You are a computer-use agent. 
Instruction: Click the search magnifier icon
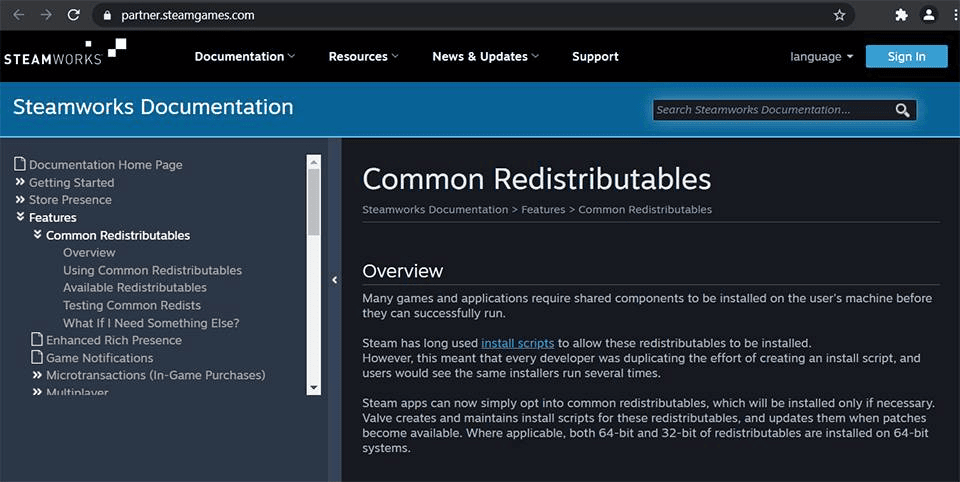[902, 110]
